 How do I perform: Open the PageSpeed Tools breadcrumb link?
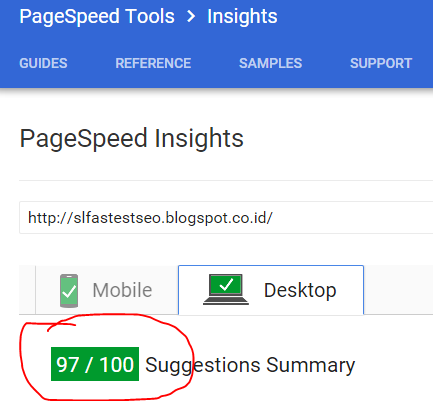97,17
